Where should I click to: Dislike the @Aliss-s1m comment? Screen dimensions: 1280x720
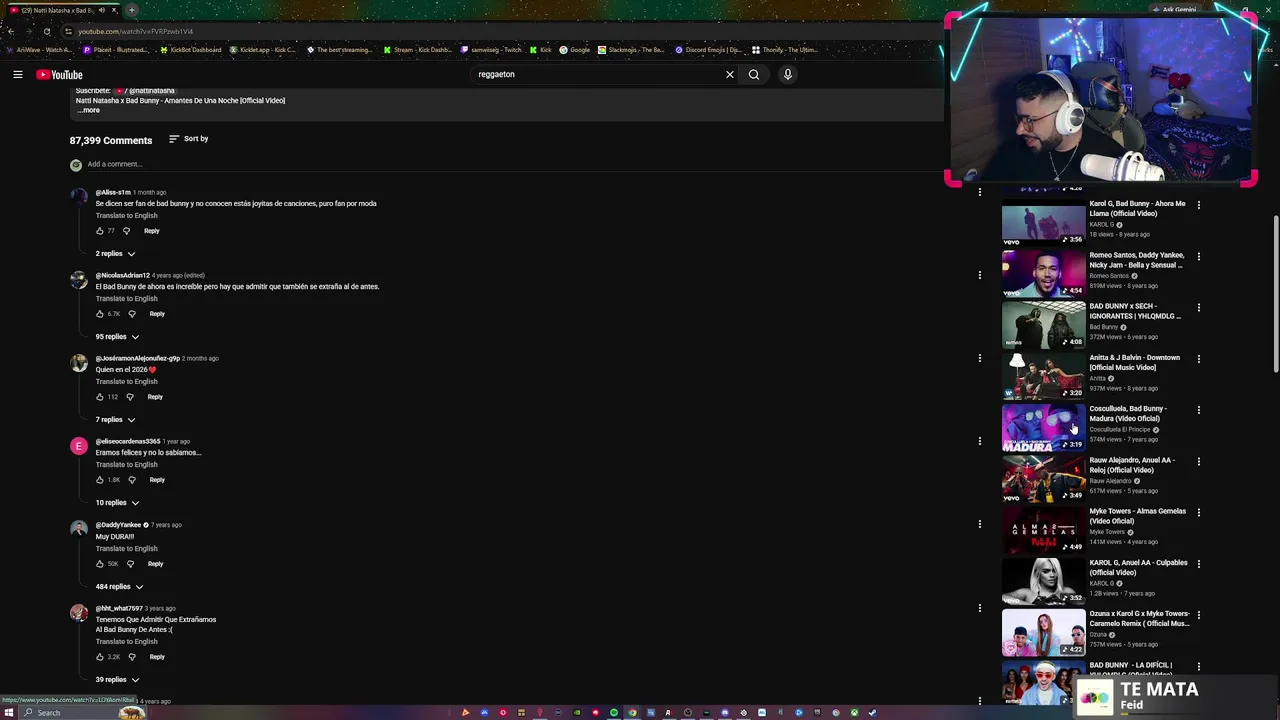tap(126, 231)
